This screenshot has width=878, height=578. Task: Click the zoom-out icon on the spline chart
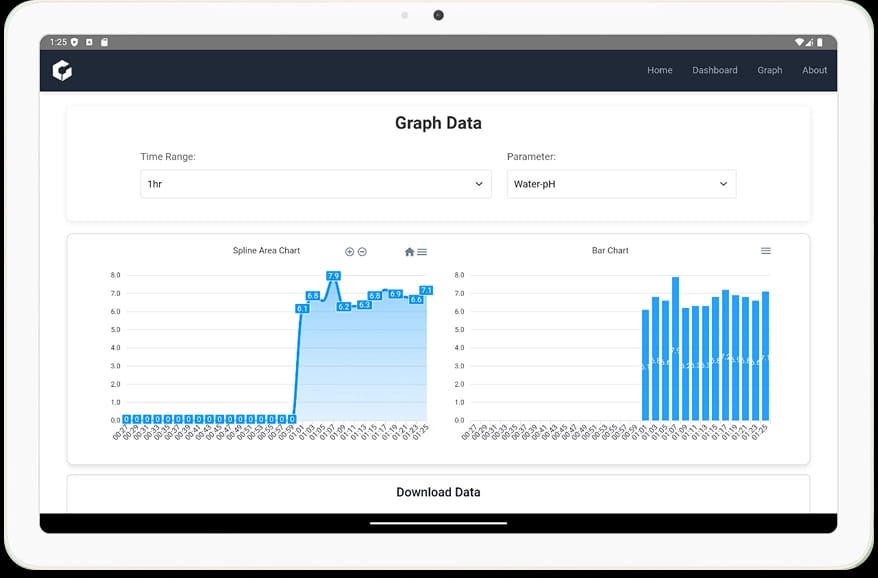(362, 251)
